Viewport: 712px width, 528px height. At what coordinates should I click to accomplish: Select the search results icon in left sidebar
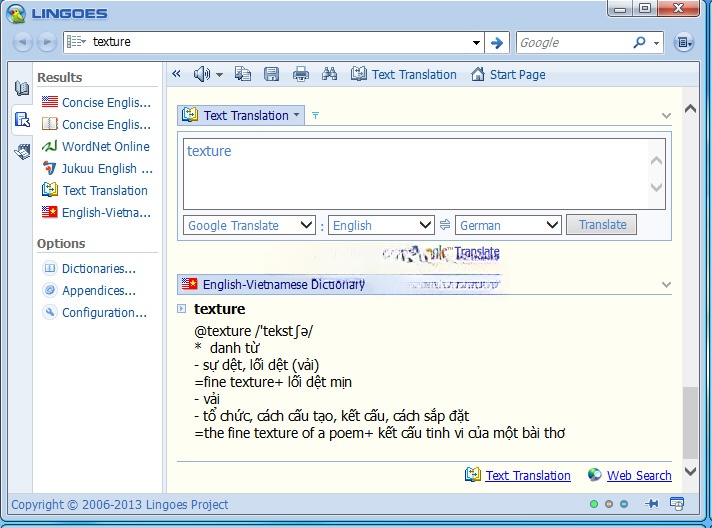pyautogui.click(x=22, y=120)
